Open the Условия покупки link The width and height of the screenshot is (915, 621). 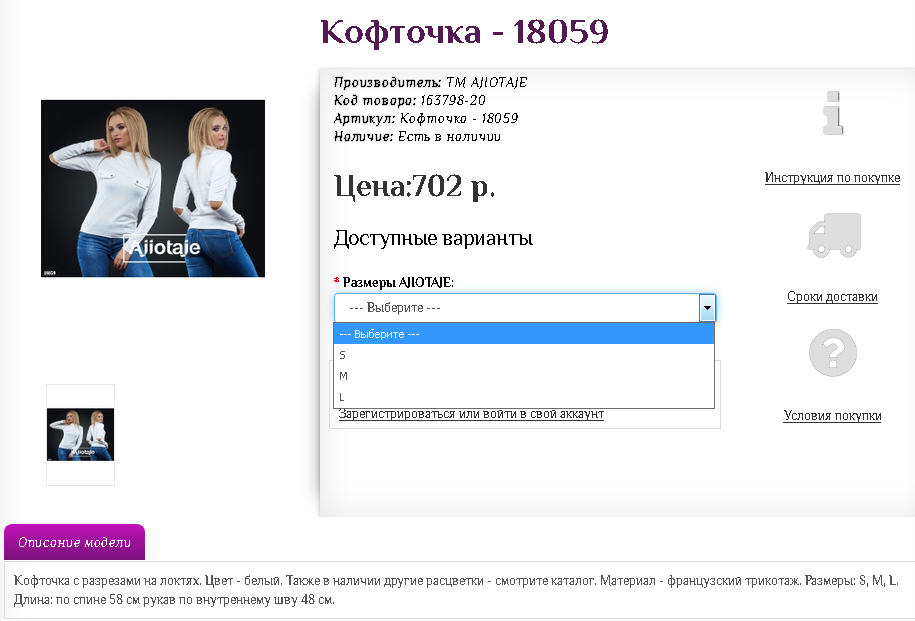click(832, 416)
